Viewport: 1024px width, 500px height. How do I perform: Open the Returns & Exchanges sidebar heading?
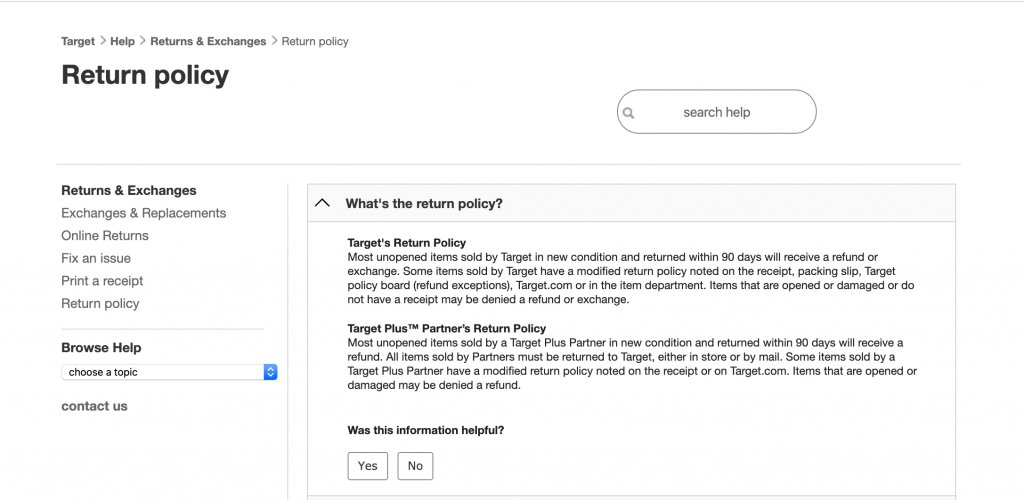(129, 191)
